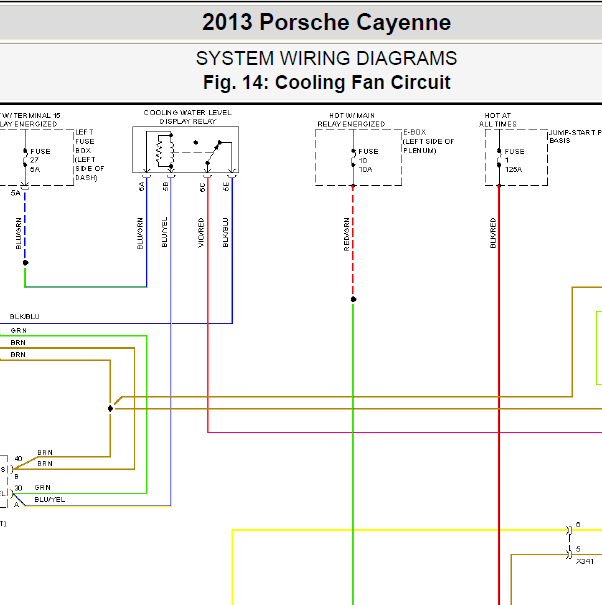Click the RED/GRN wire label

point(346,234)
